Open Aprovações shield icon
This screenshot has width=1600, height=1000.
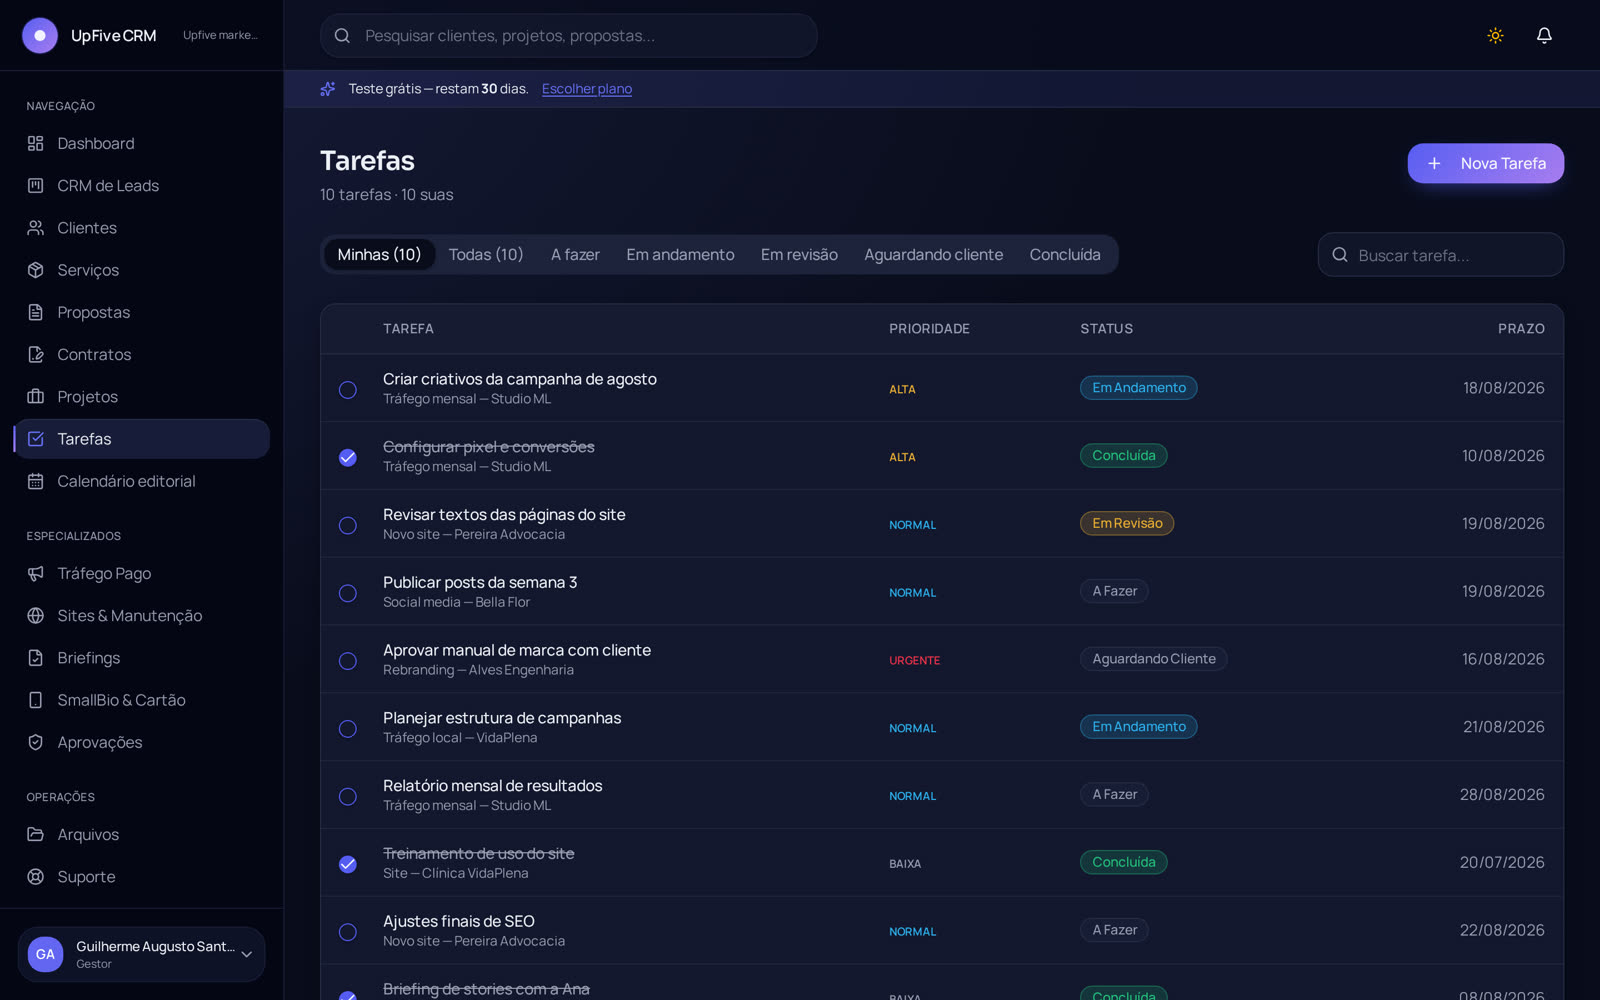tap(36, 742)
